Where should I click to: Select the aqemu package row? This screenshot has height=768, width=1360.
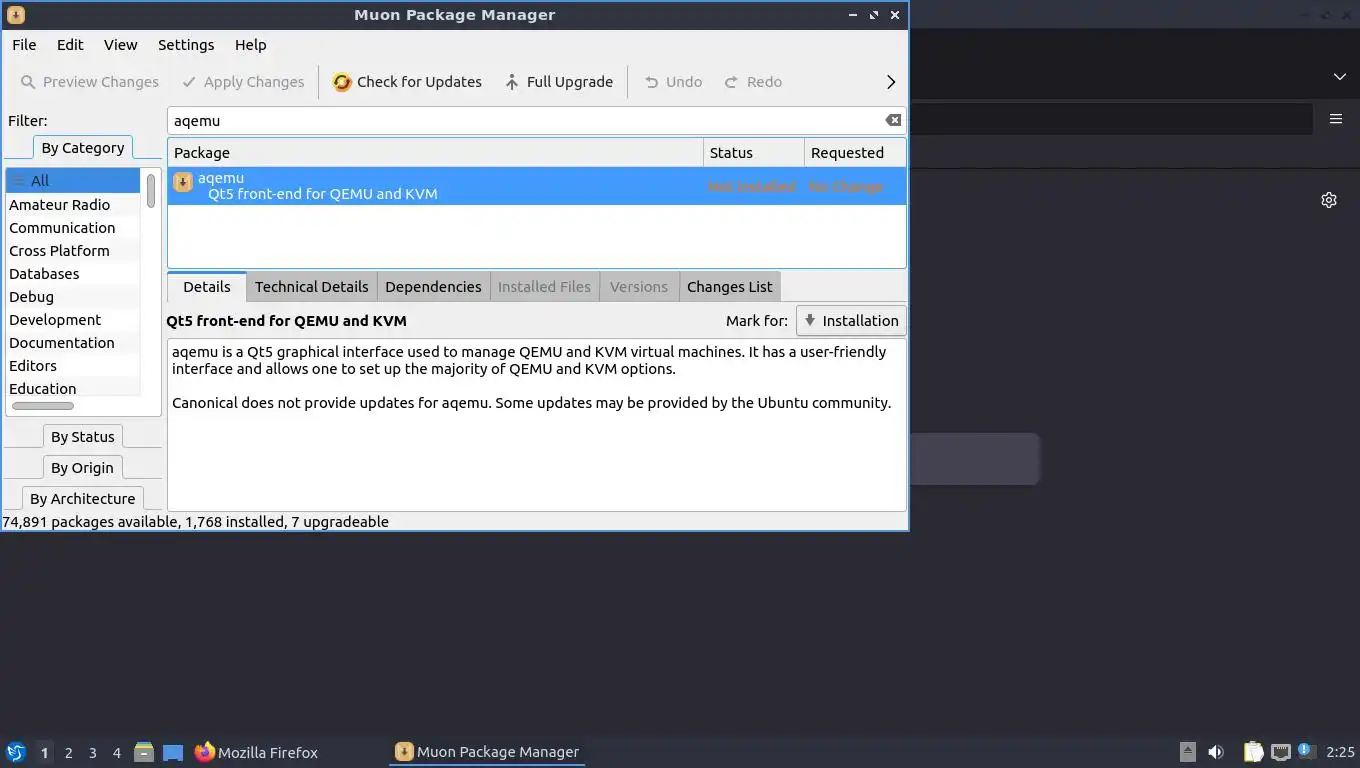click(537, 186)
